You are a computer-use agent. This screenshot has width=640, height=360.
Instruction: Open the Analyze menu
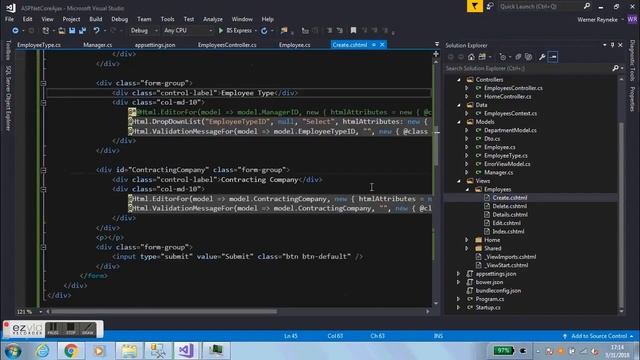point(213,19)
